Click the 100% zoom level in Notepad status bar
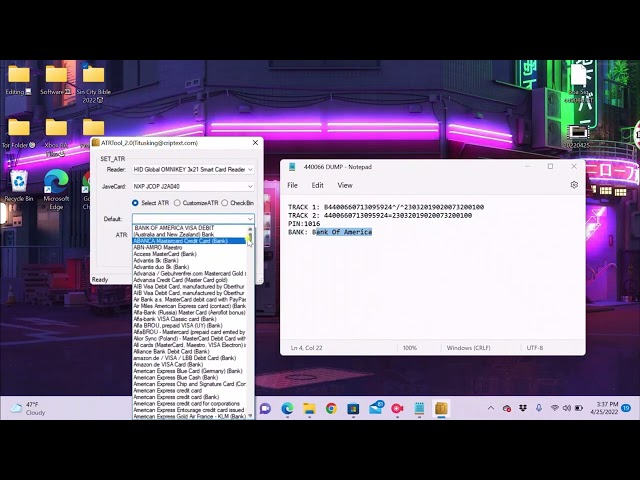The image size is (640, 480). pos(410,348)
